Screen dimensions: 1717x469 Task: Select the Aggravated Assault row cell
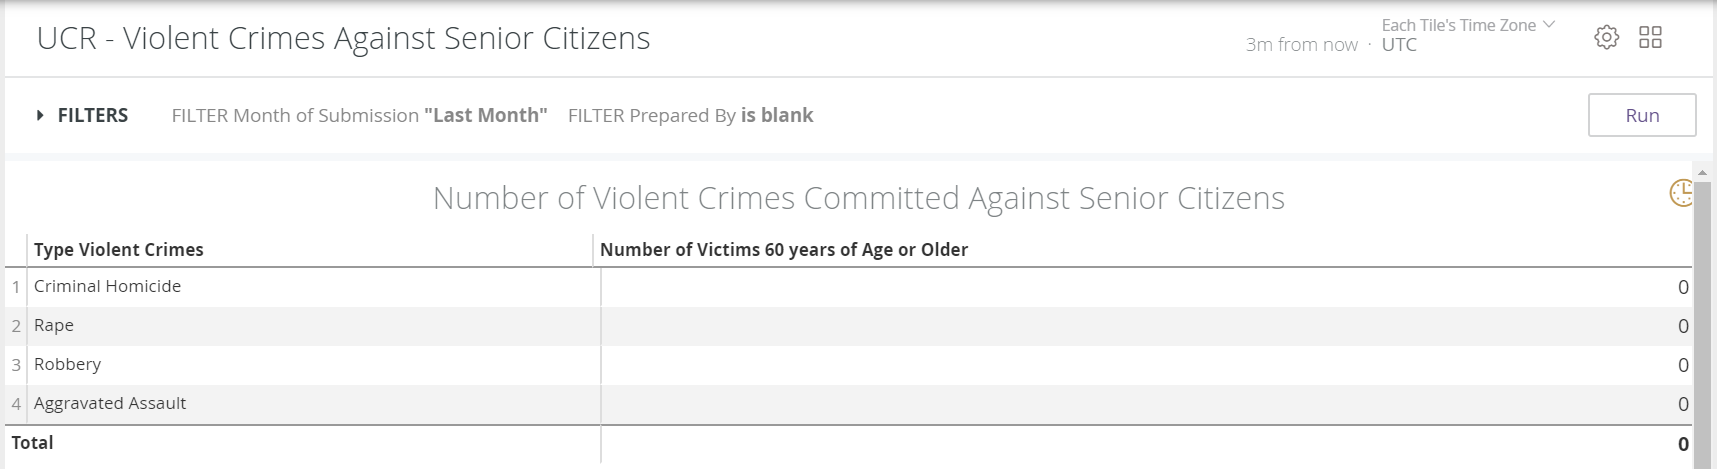point(110,404)
